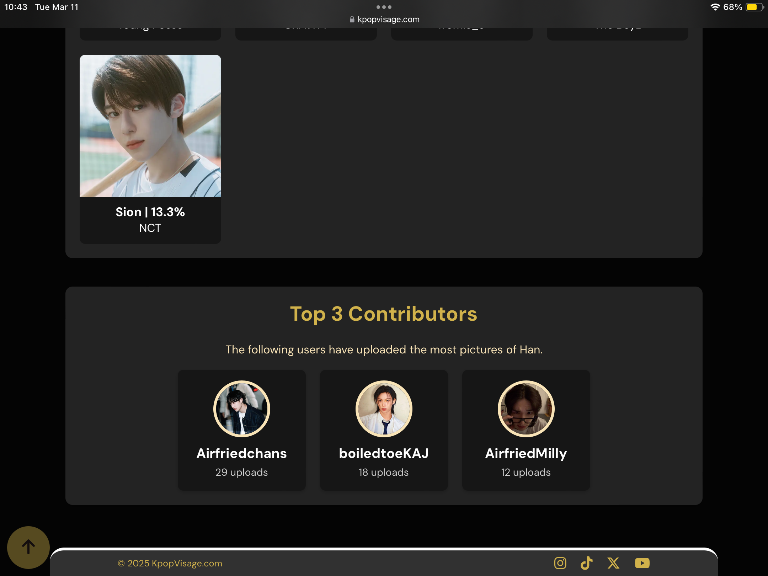Click the AirfriedMilly username
768x576 pixels.
(526, 454)
